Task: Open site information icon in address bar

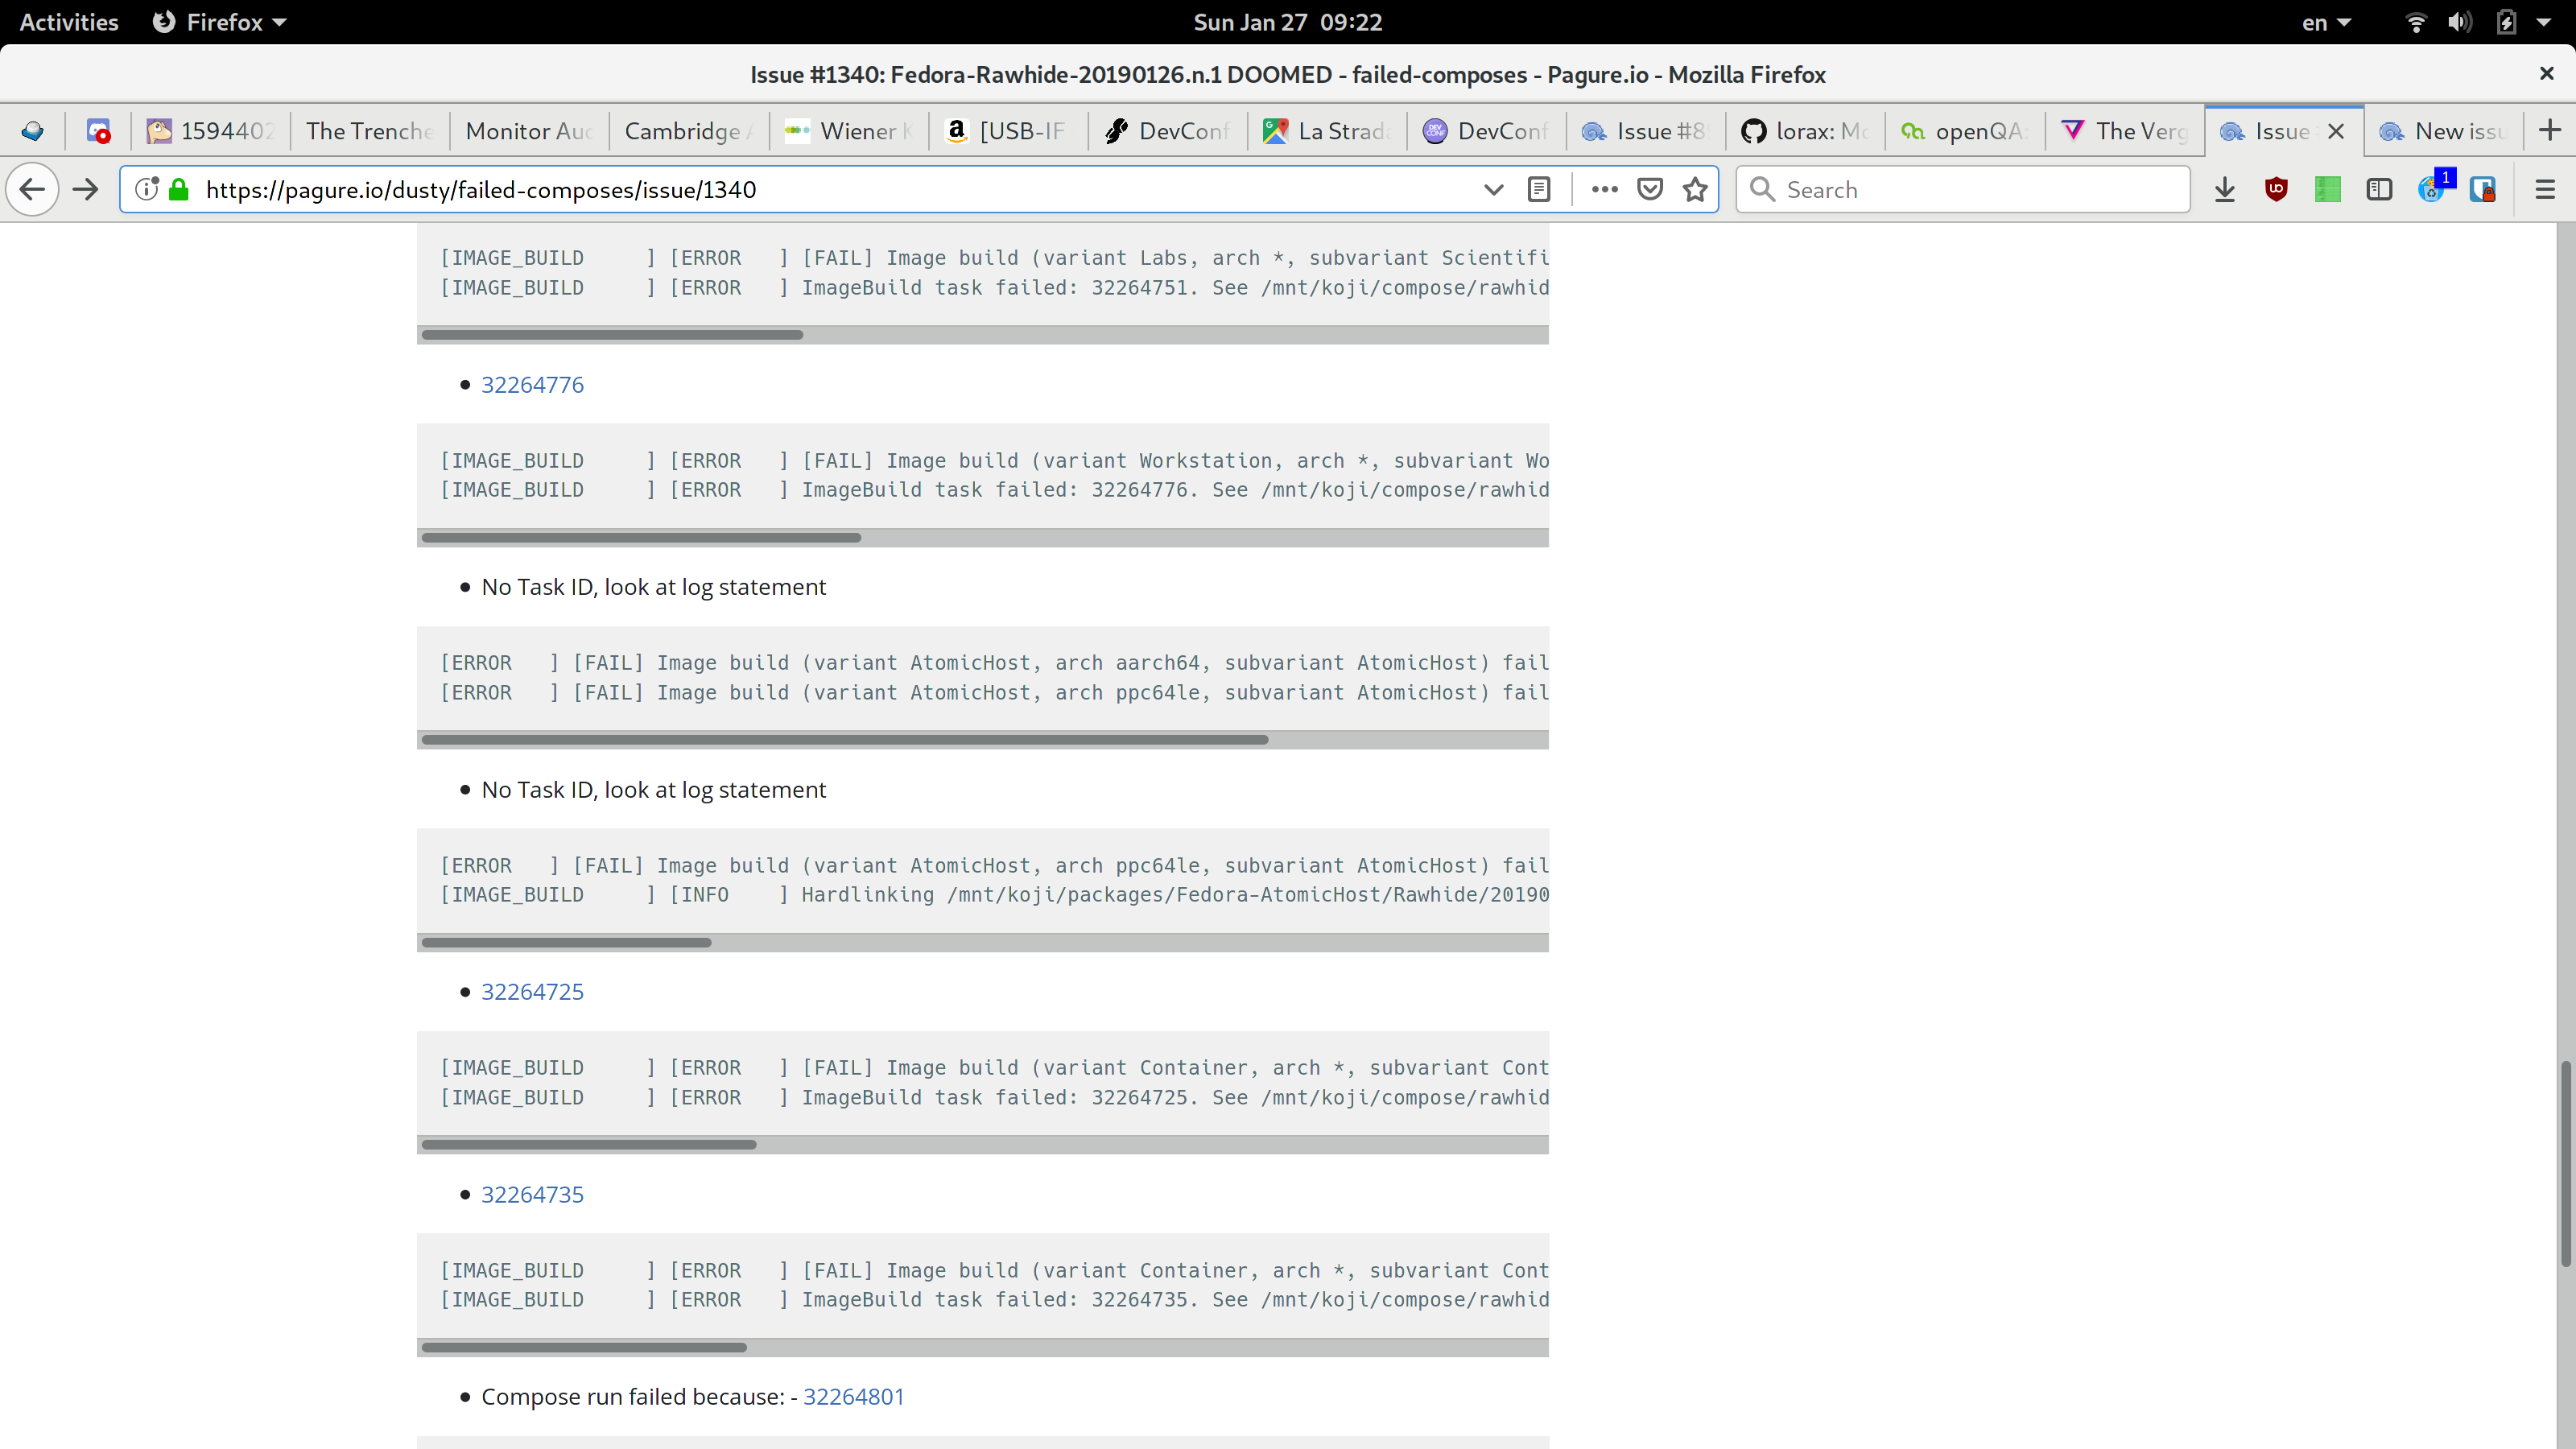Action: tap(147, 189)
